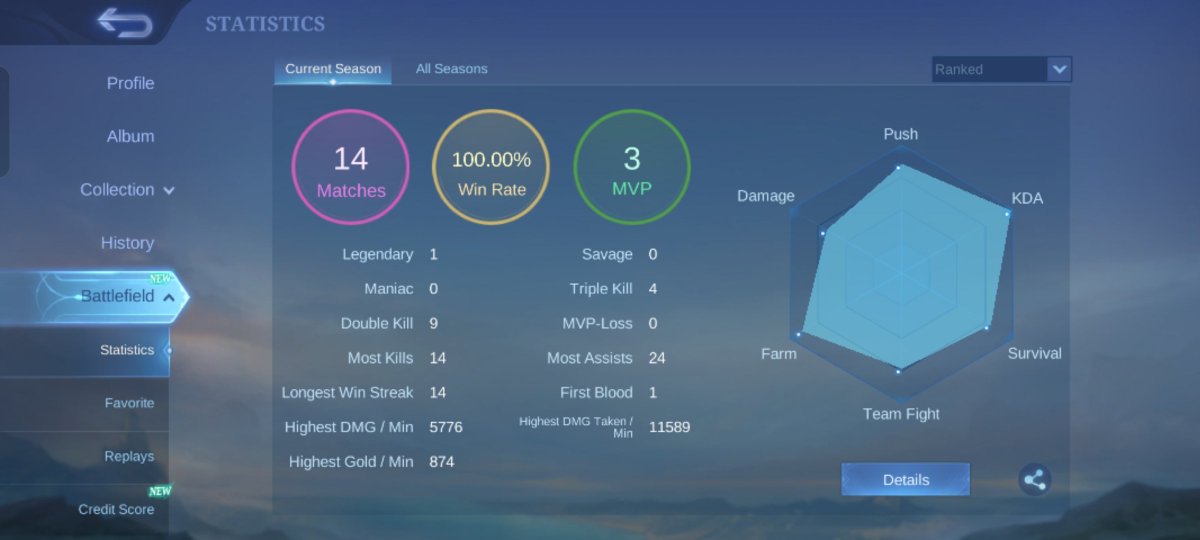1200x540 pixels.
Task: Click the Highest DMG / Min value 5776
Action: (446, 427)
